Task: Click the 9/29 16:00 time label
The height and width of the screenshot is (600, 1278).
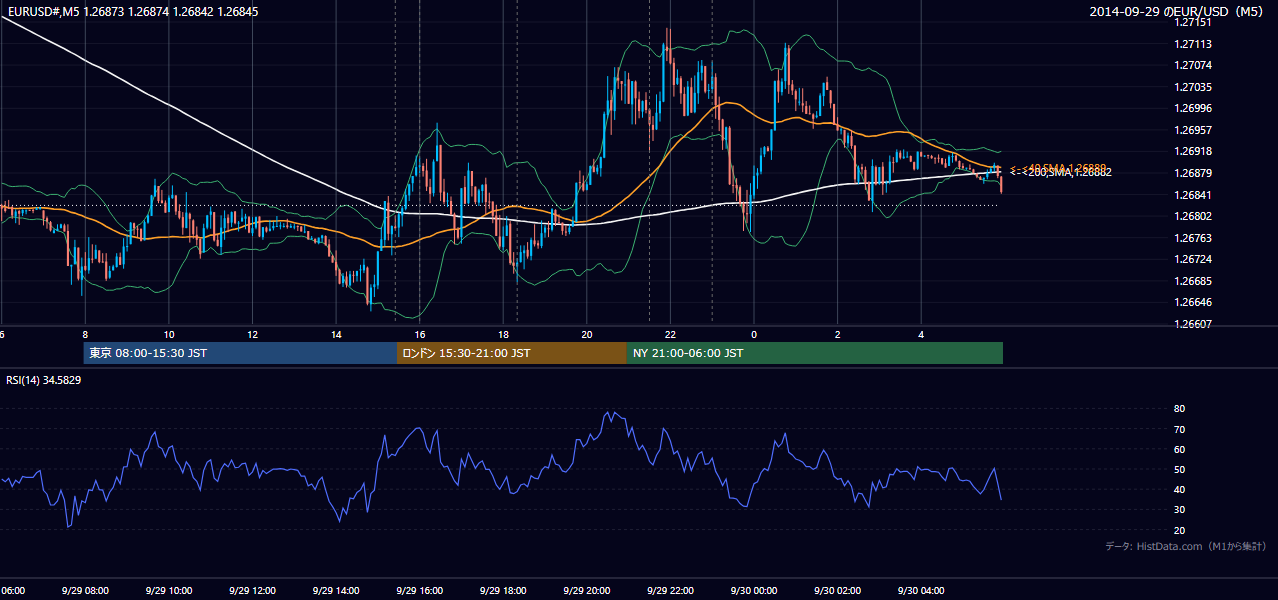Action: tap(419, 591)
